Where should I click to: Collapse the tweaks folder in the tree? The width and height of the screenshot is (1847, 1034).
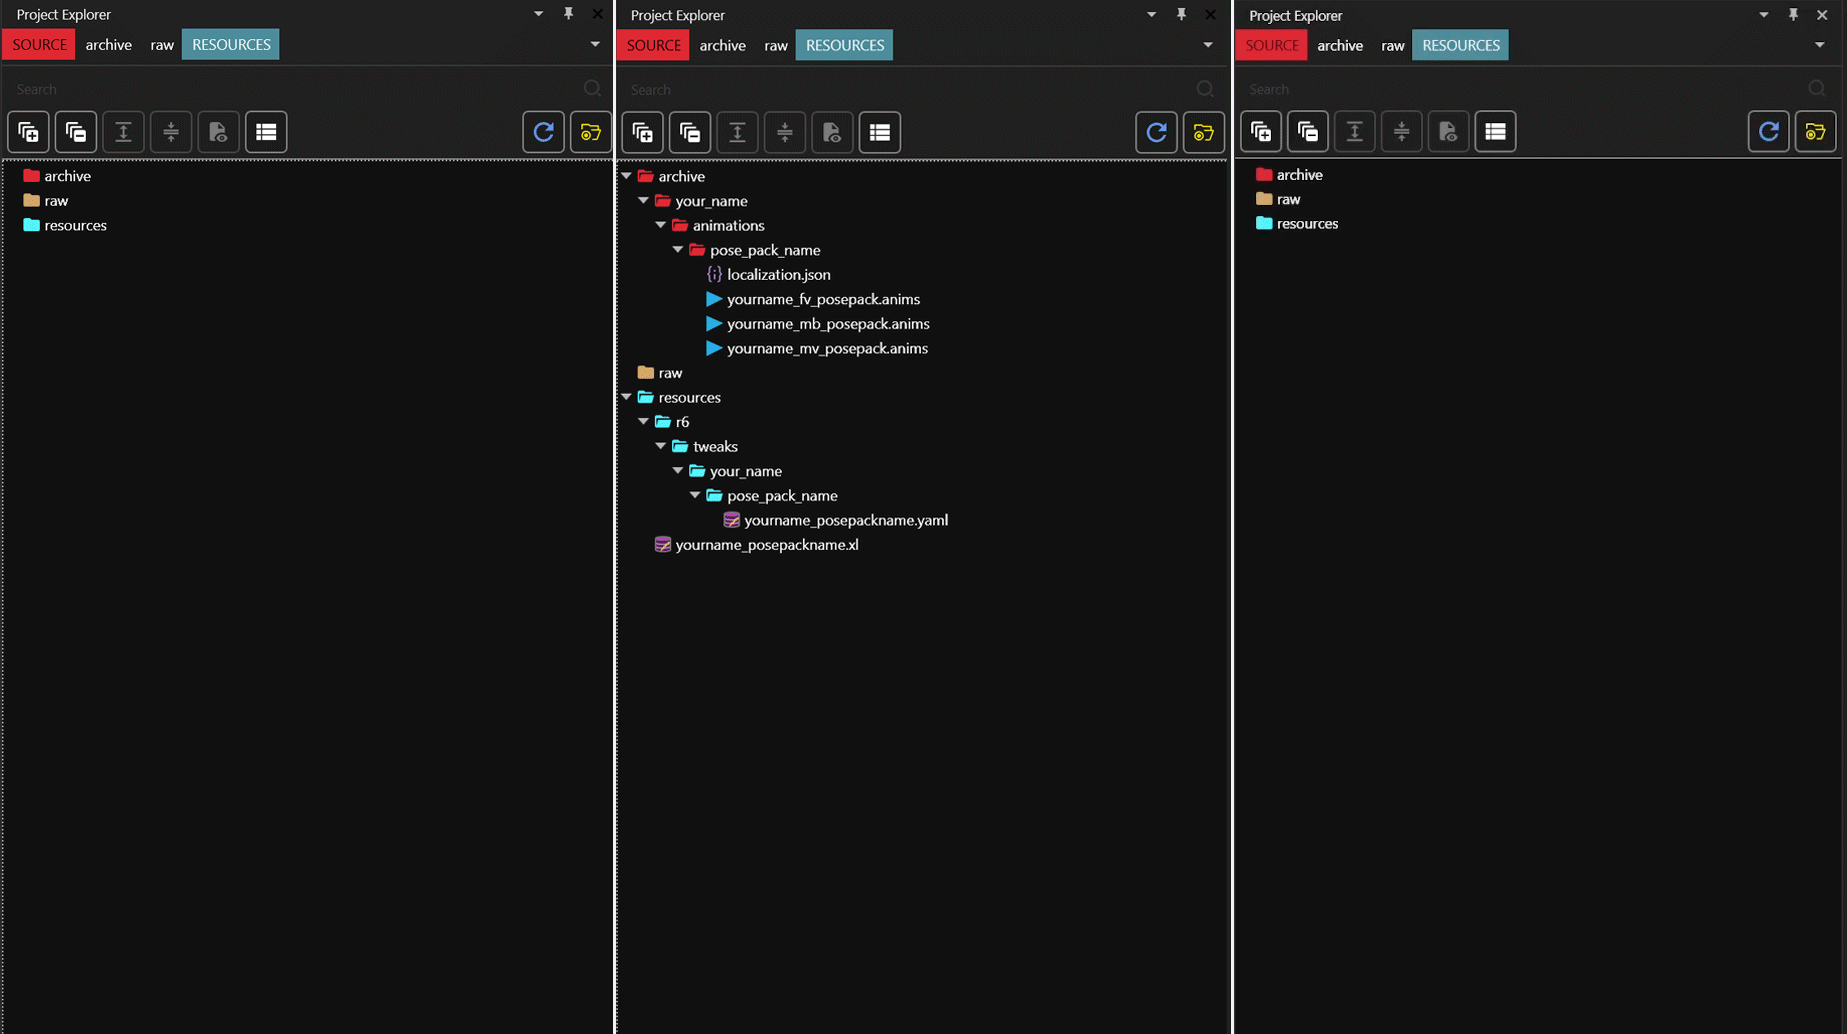pyautogui.click(x=661, y=446)
